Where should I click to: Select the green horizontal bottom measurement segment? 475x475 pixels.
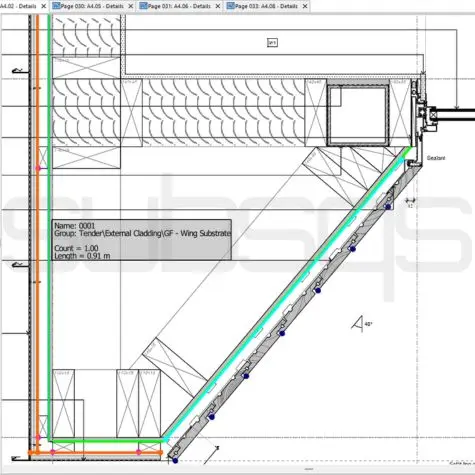(x=107, y=441)
